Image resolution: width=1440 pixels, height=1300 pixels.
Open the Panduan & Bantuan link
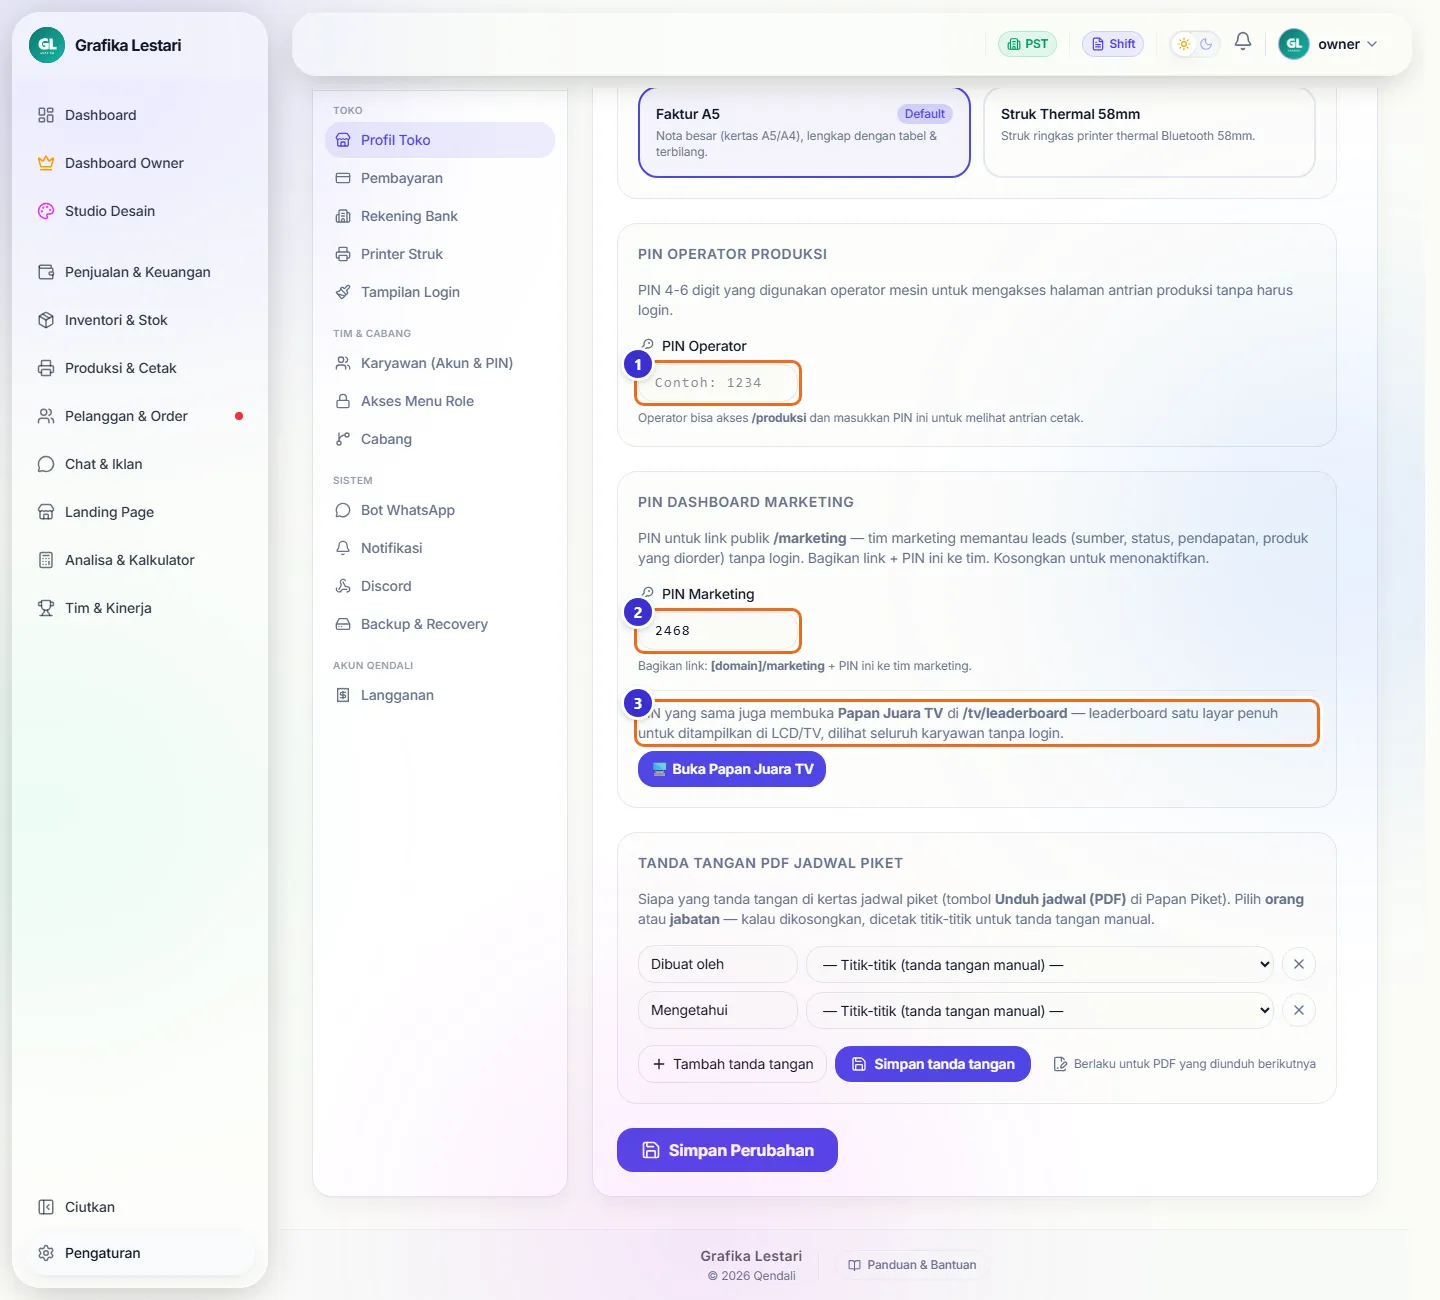[912, 1265]
